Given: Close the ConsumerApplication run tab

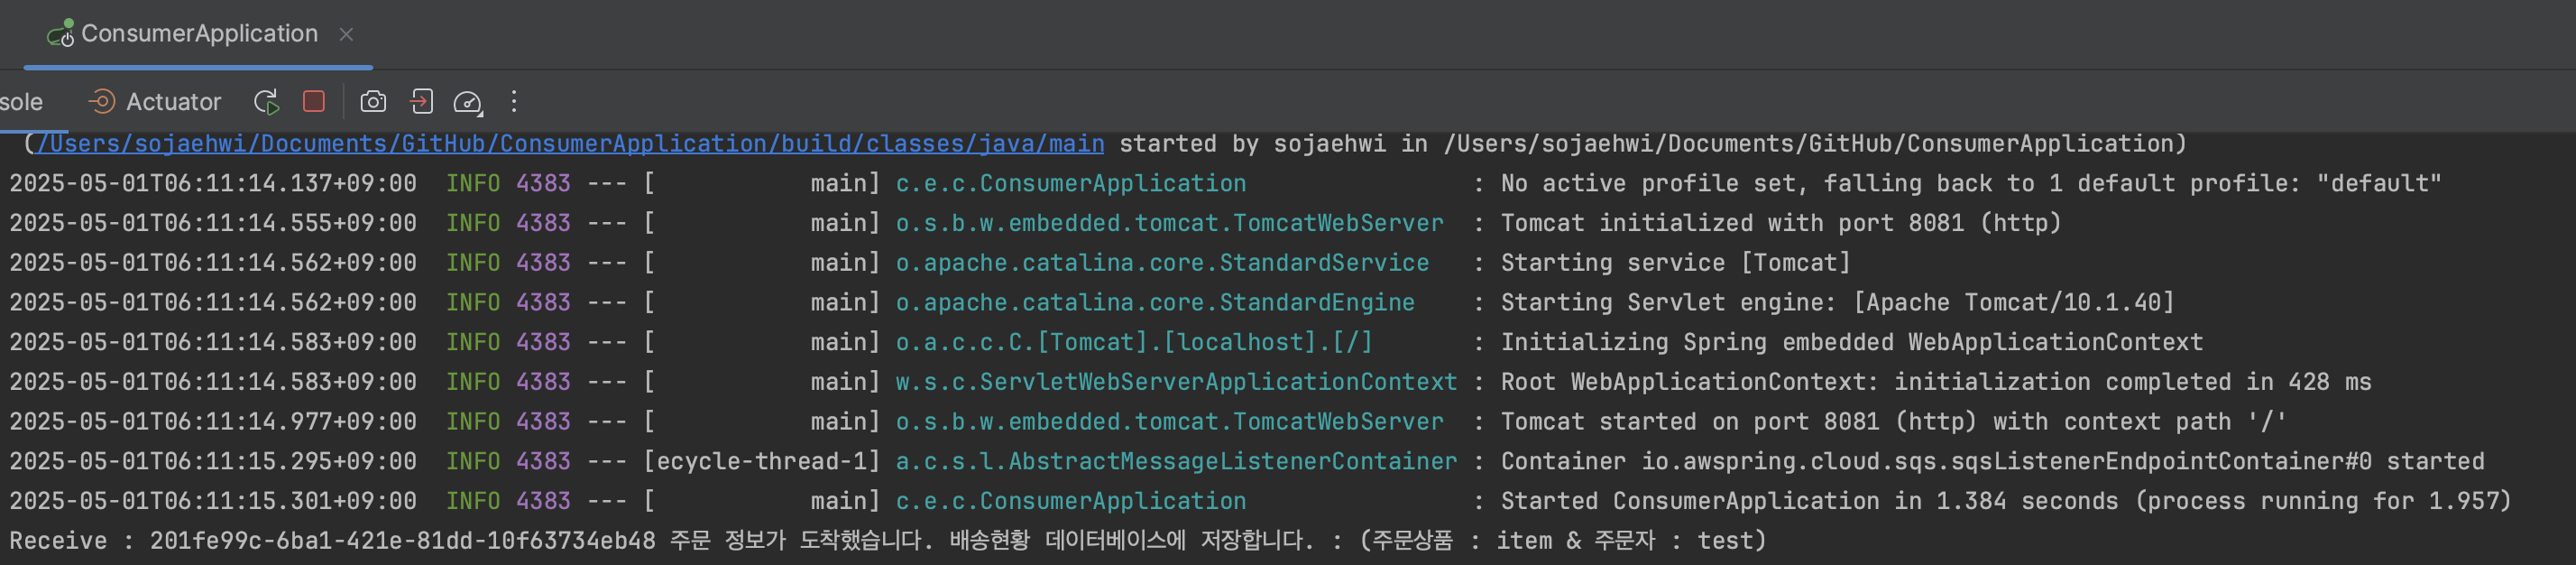Looking at the screenshot, I should (346, 34).
